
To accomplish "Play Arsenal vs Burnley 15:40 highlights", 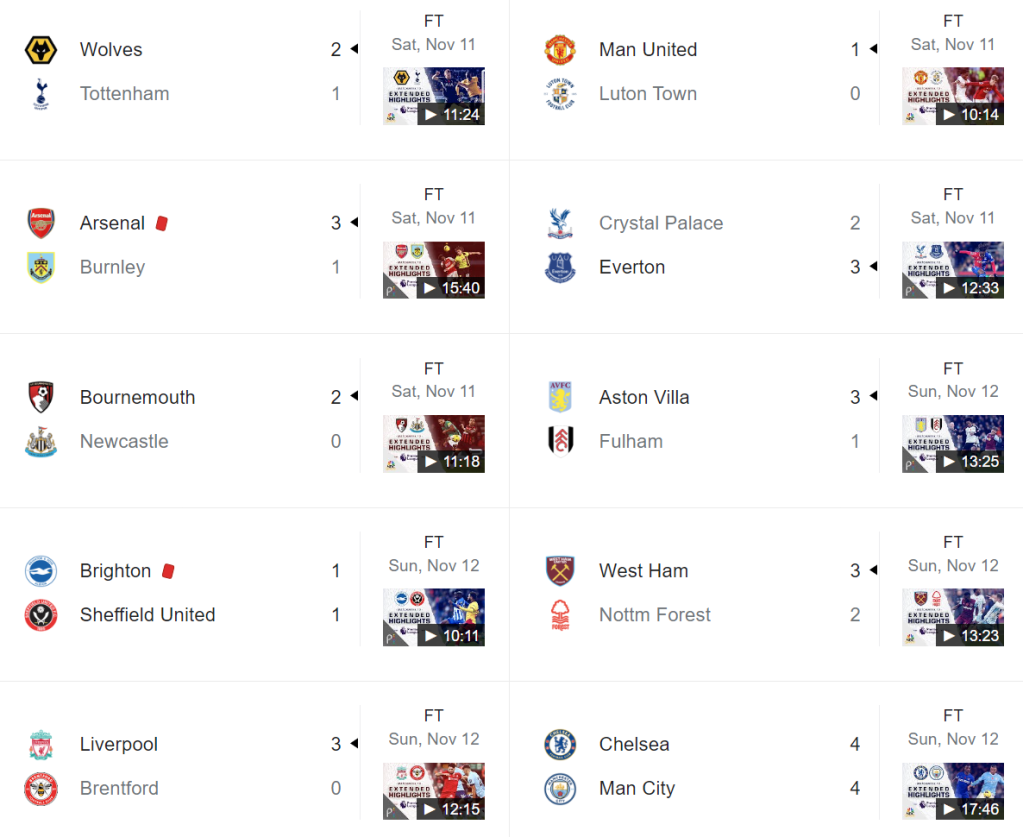I will [434, 270].
